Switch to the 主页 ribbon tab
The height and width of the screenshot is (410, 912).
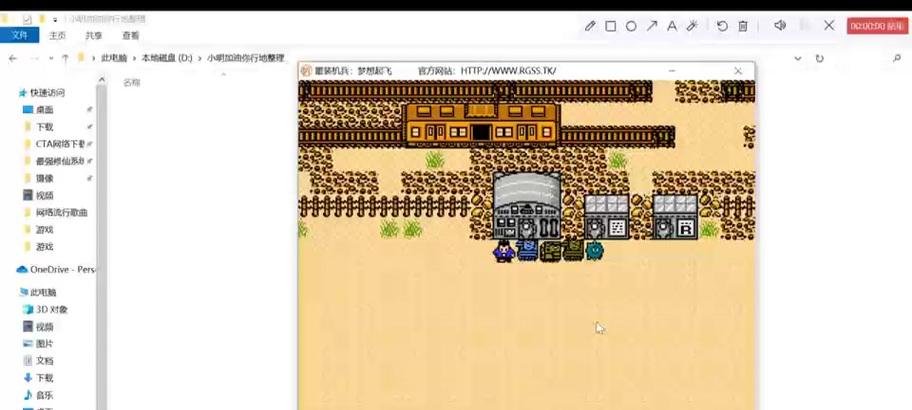click(57, 35)
